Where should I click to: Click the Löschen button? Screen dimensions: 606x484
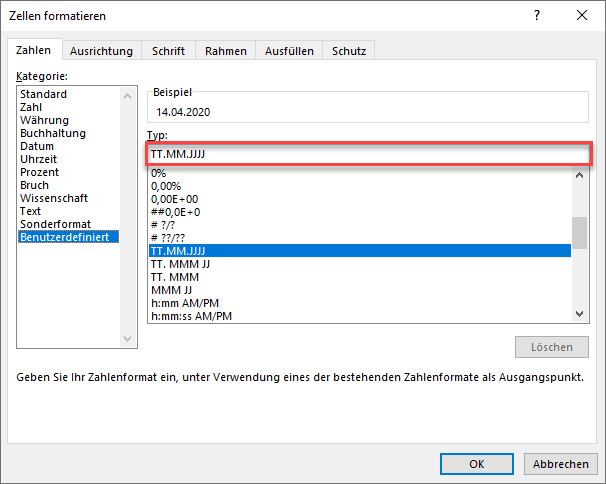click(x=552, y=347)
